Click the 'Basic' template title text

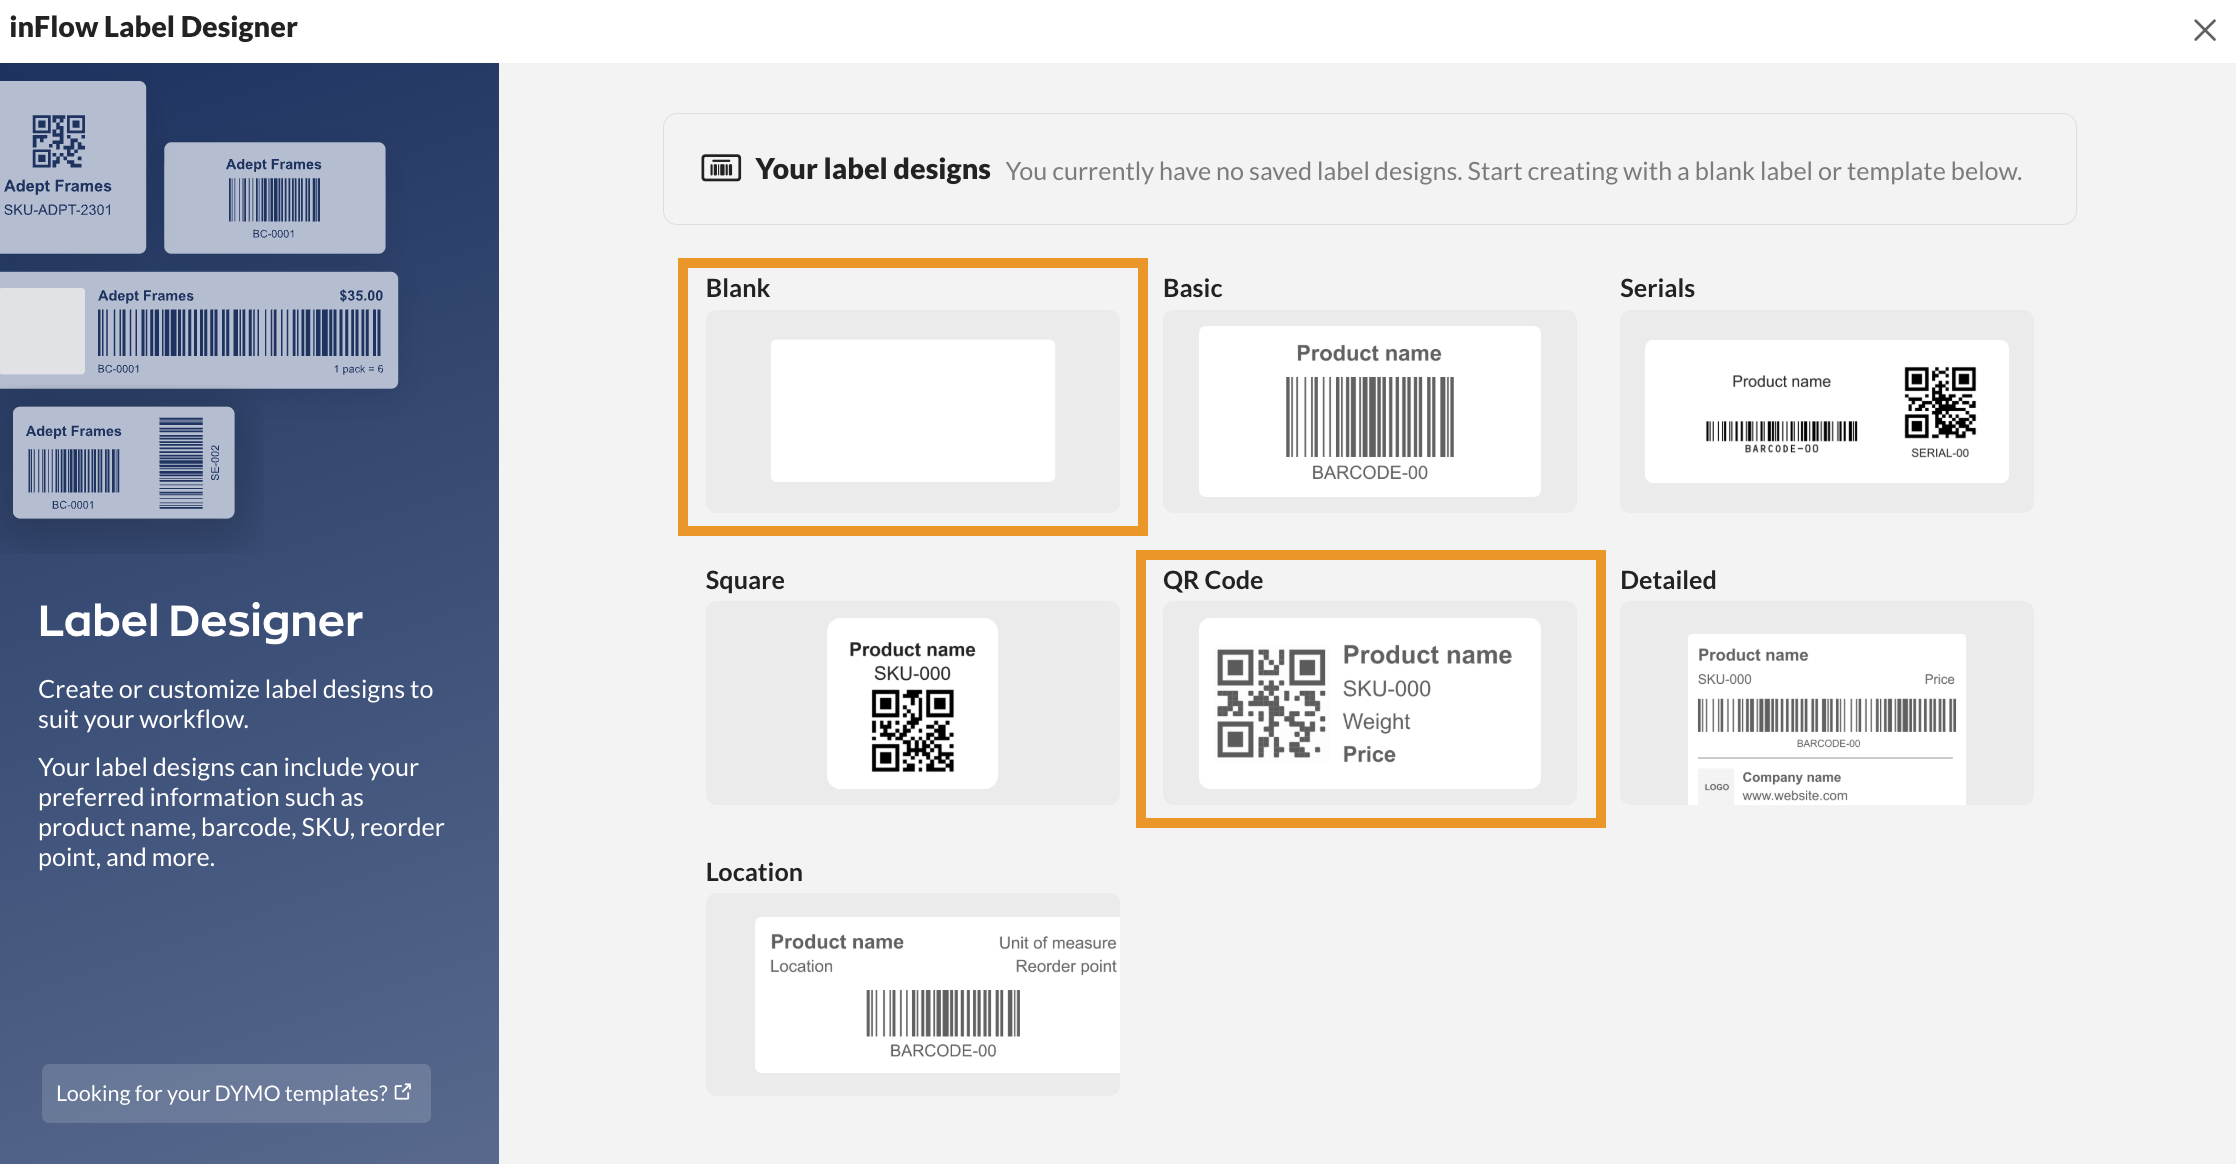(x=1192, y=288)
